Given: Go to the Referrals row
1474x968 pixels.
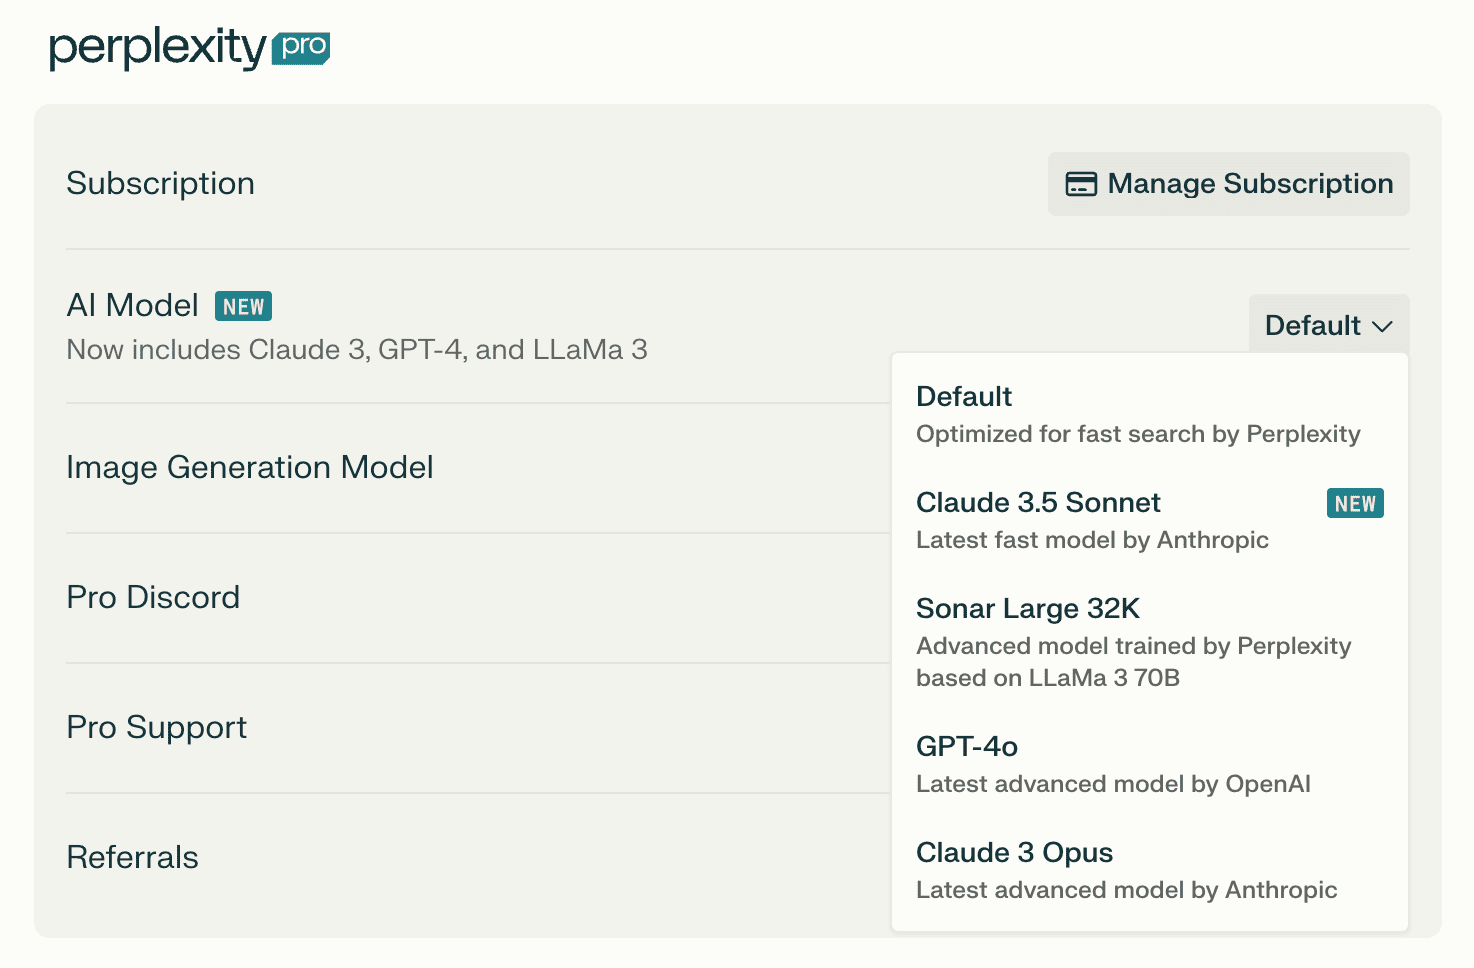Looking at the screenshot, I should point(132,858).
